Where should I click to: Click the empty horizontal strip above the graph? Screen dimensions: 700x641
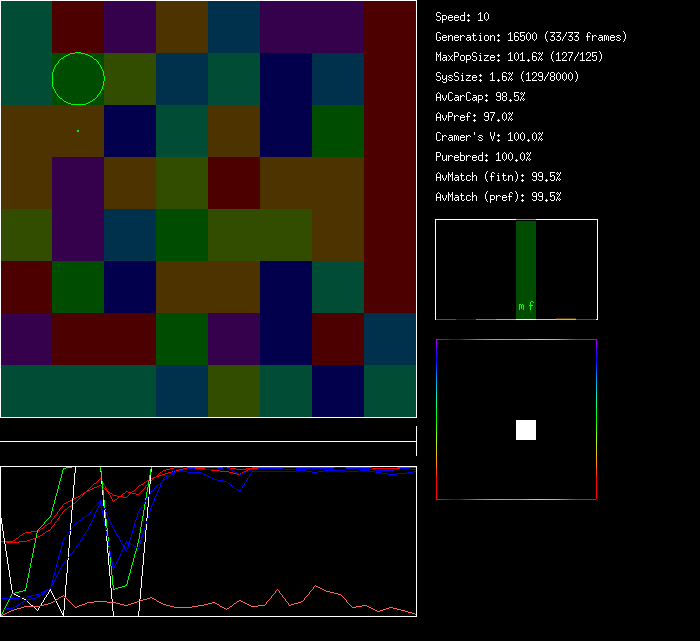tap(208, 431)
